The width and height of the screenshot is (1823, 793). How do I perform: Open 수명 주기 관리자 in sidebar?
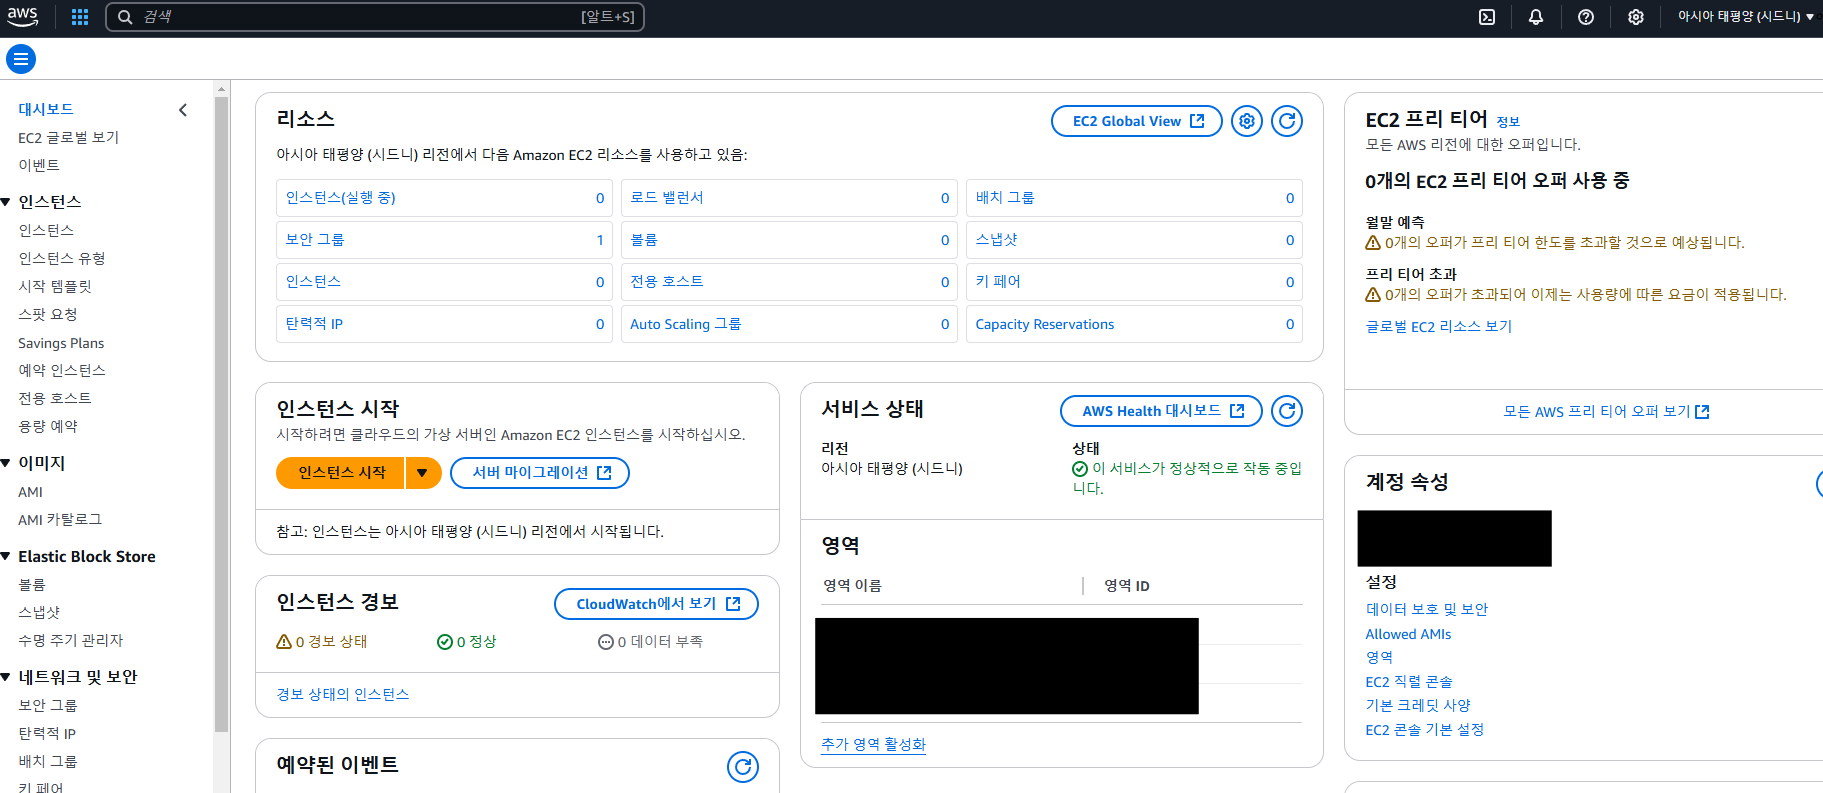point(71,640)
